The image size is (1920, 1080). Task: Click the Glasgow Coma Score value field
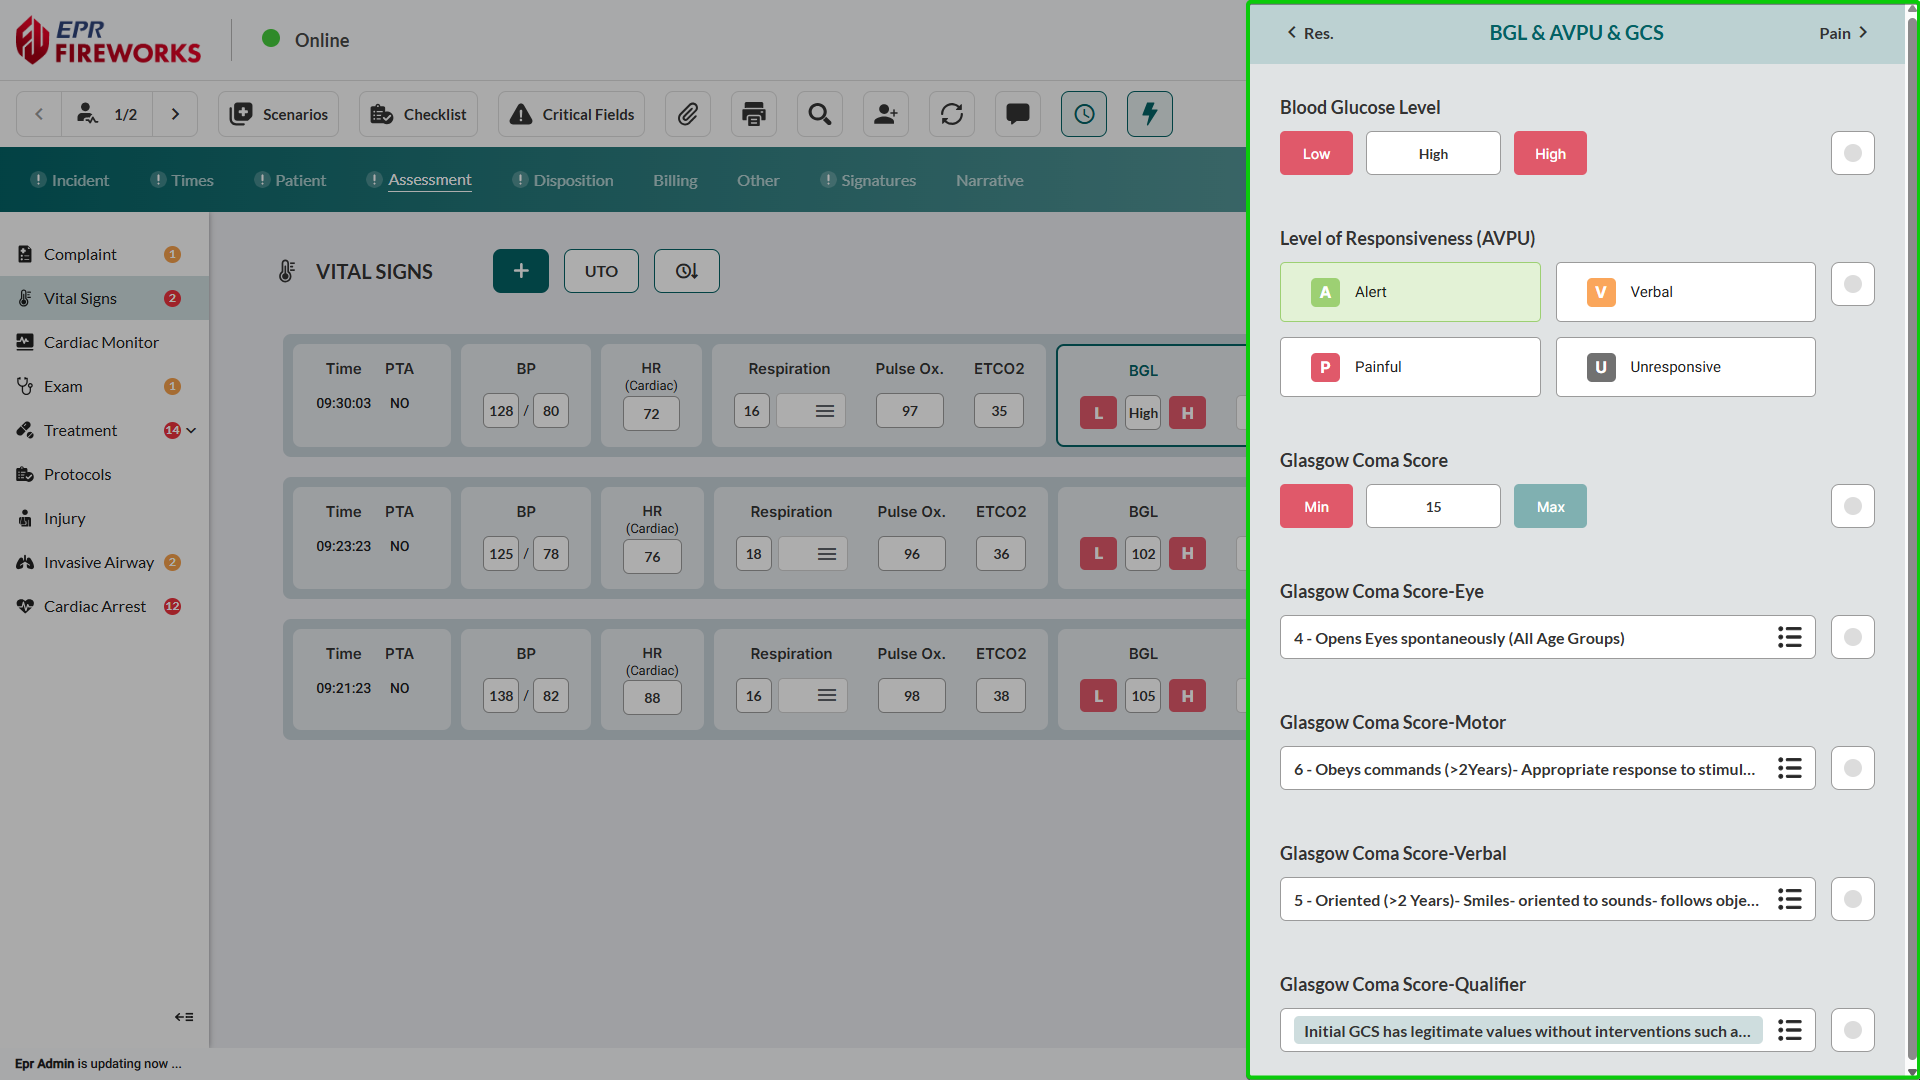[1432, 506]
